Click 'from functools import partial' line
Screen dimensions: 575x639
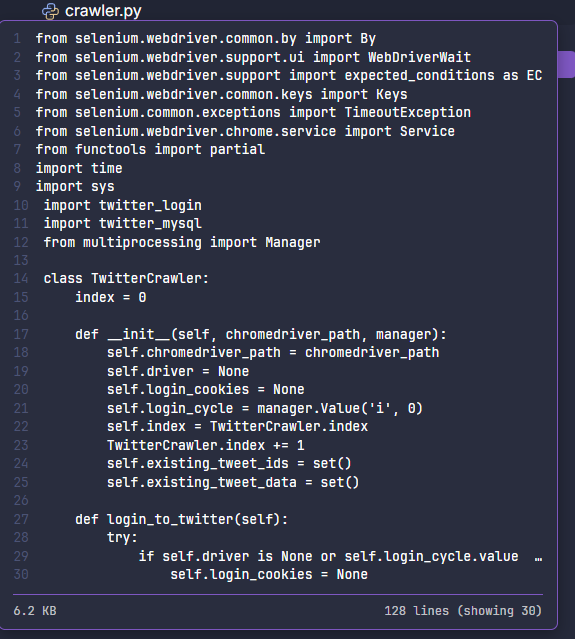click(x=150, y=150)
